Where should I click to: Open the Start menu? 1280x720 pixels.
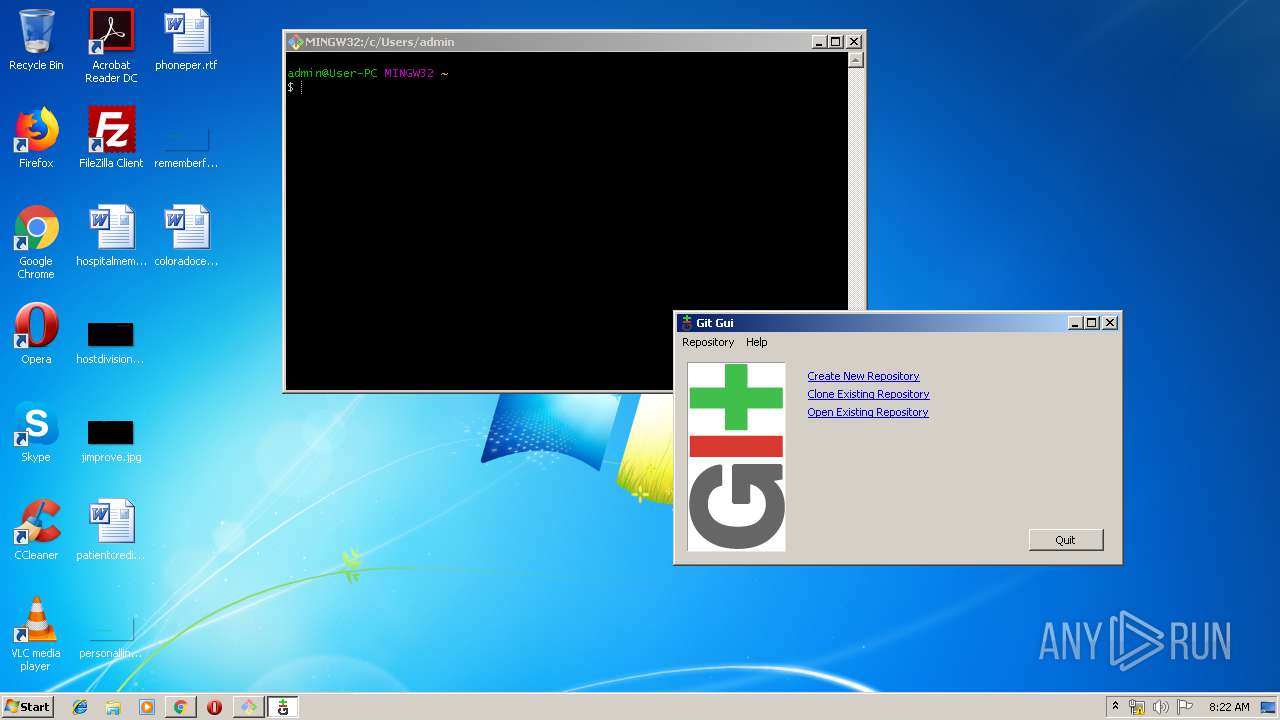pos(27,707)
